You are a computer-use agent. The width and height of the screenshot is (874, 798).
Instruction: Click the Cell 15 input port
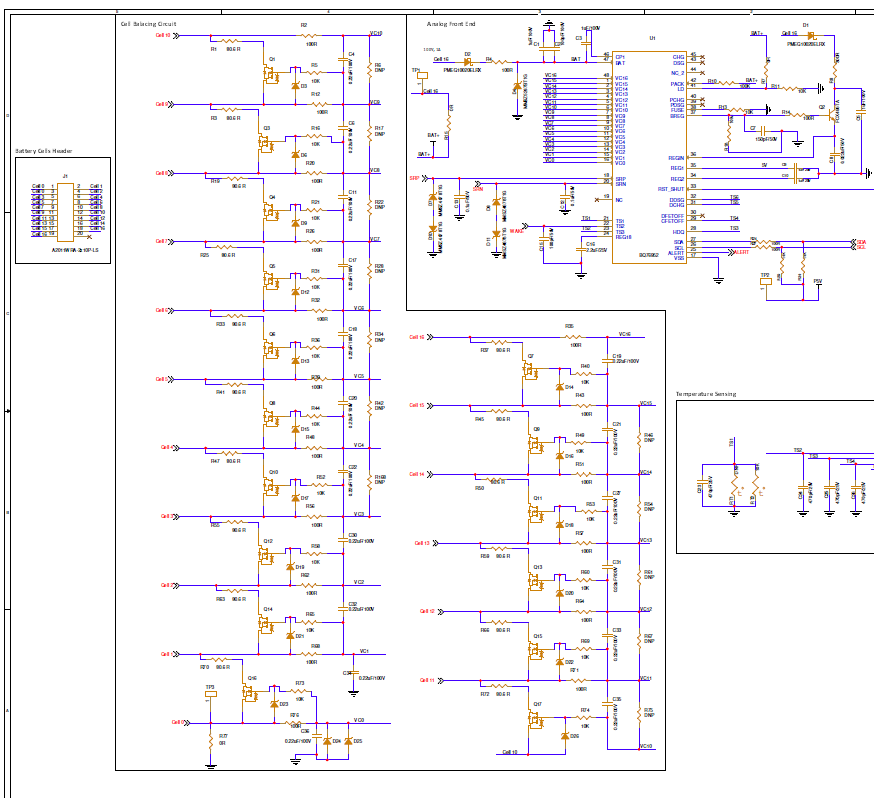[422, 405]
